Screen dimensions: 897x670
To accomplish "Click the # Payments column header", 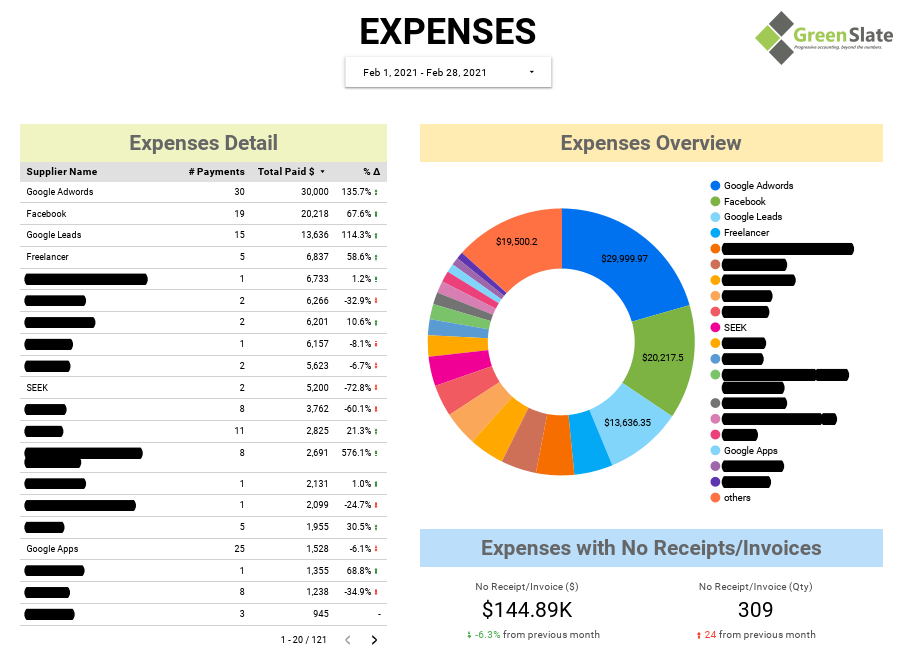I will click(x=217, y=172).
